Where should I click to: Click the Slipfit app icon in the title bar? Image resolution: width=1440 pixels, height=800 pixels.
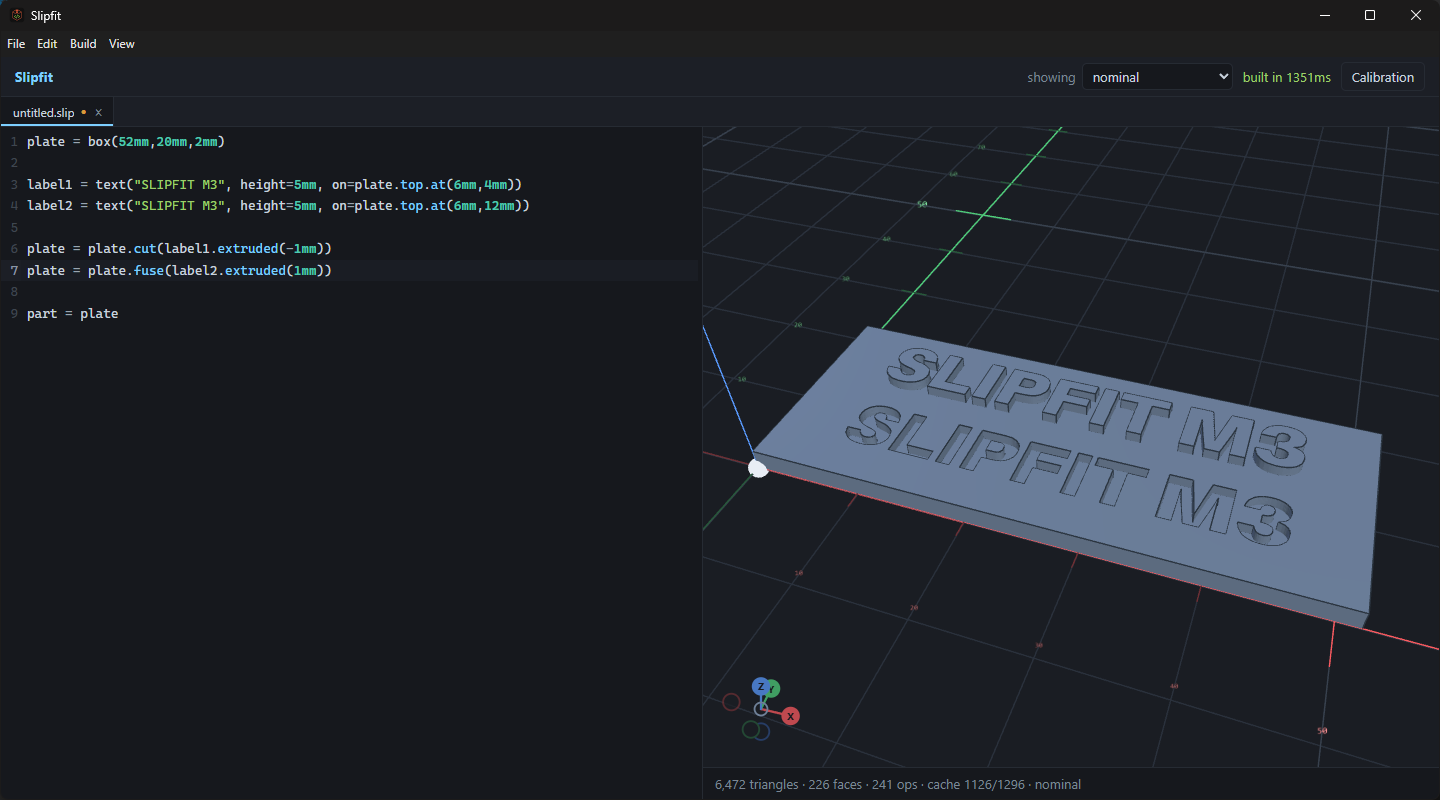tap(16, 15)
